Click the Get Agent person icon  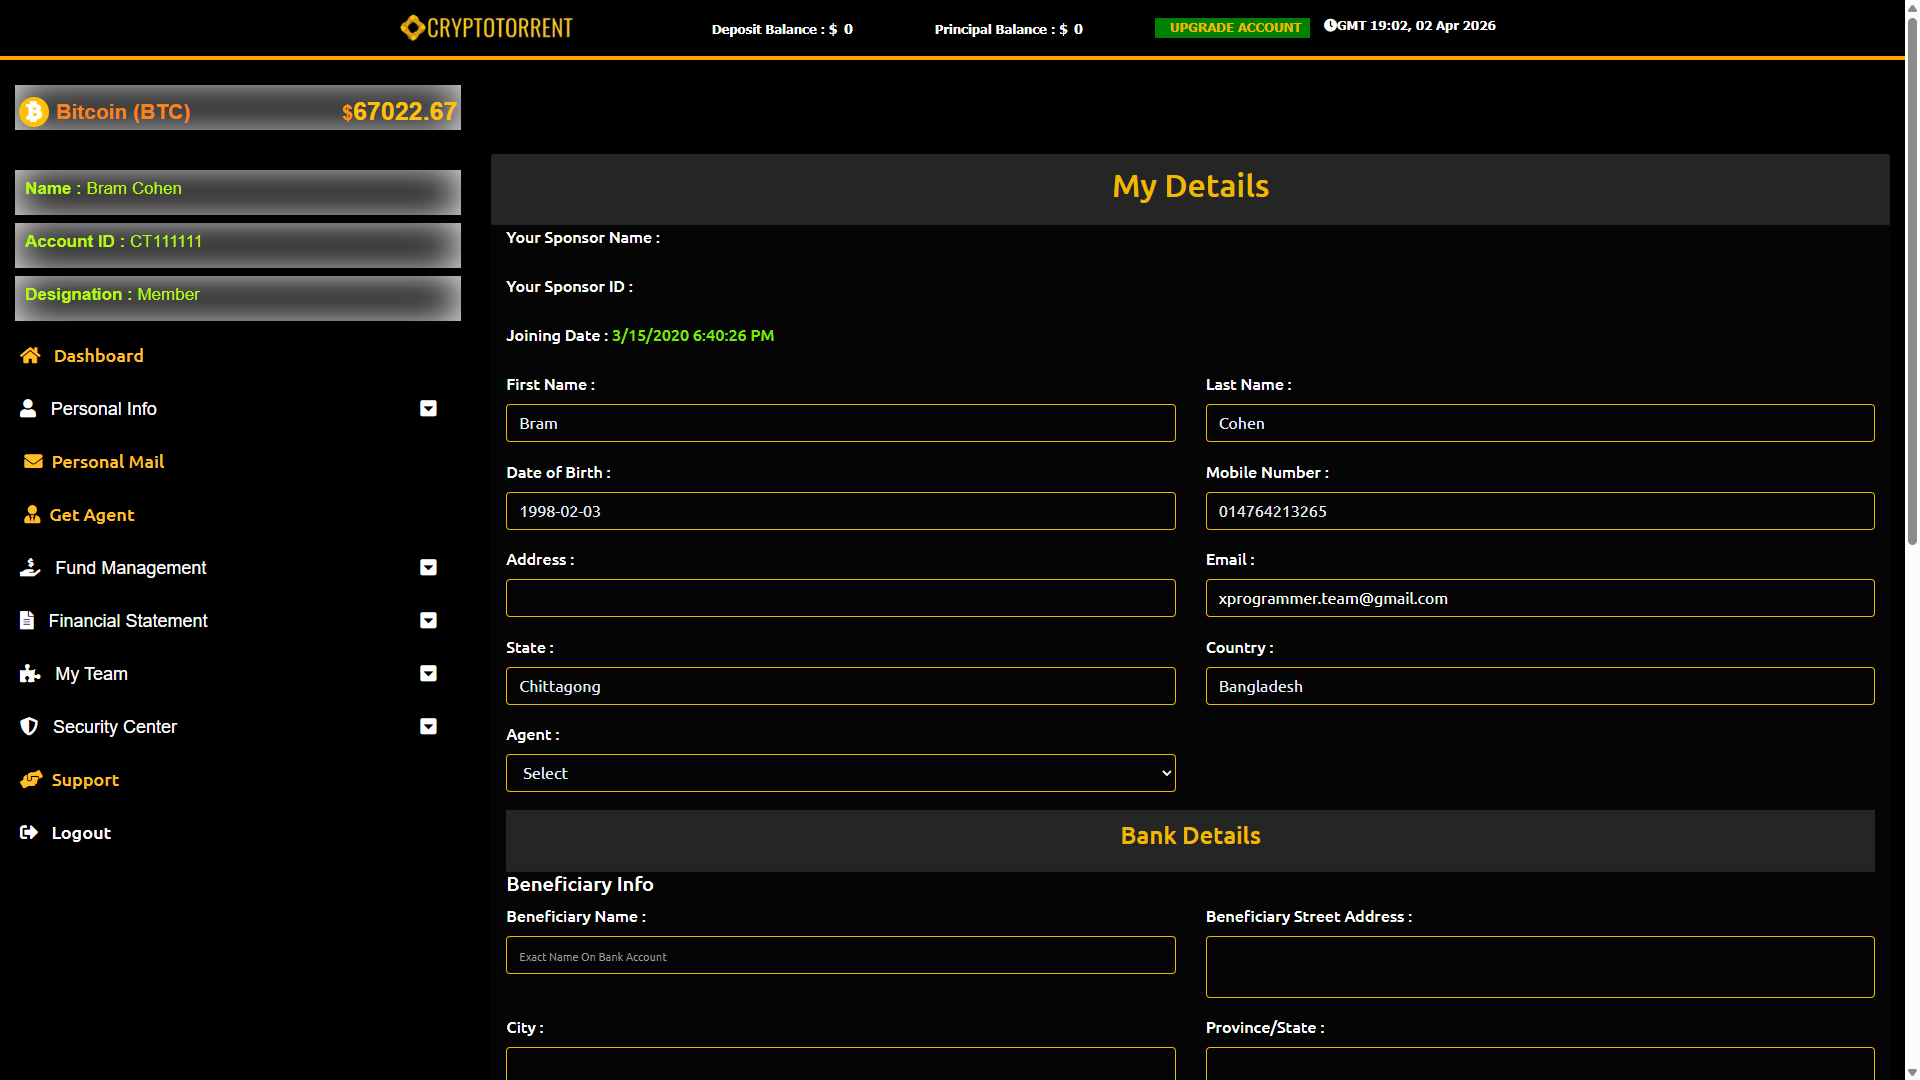click(32, 515)
